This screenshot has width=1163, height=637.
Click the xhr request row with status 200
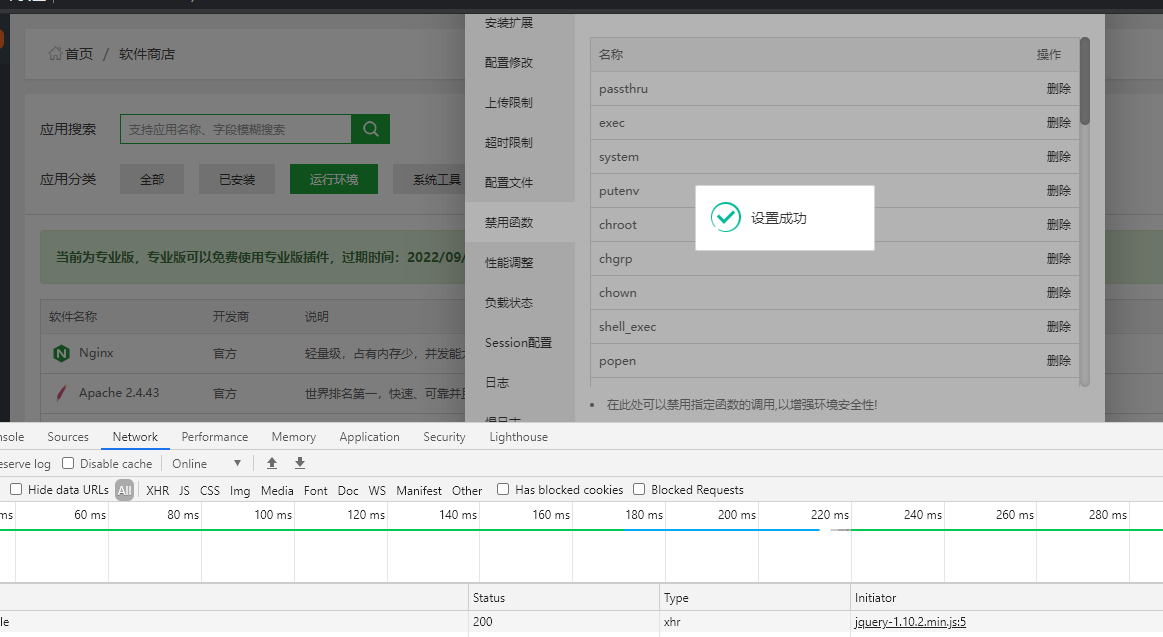[x=582, y=622]
